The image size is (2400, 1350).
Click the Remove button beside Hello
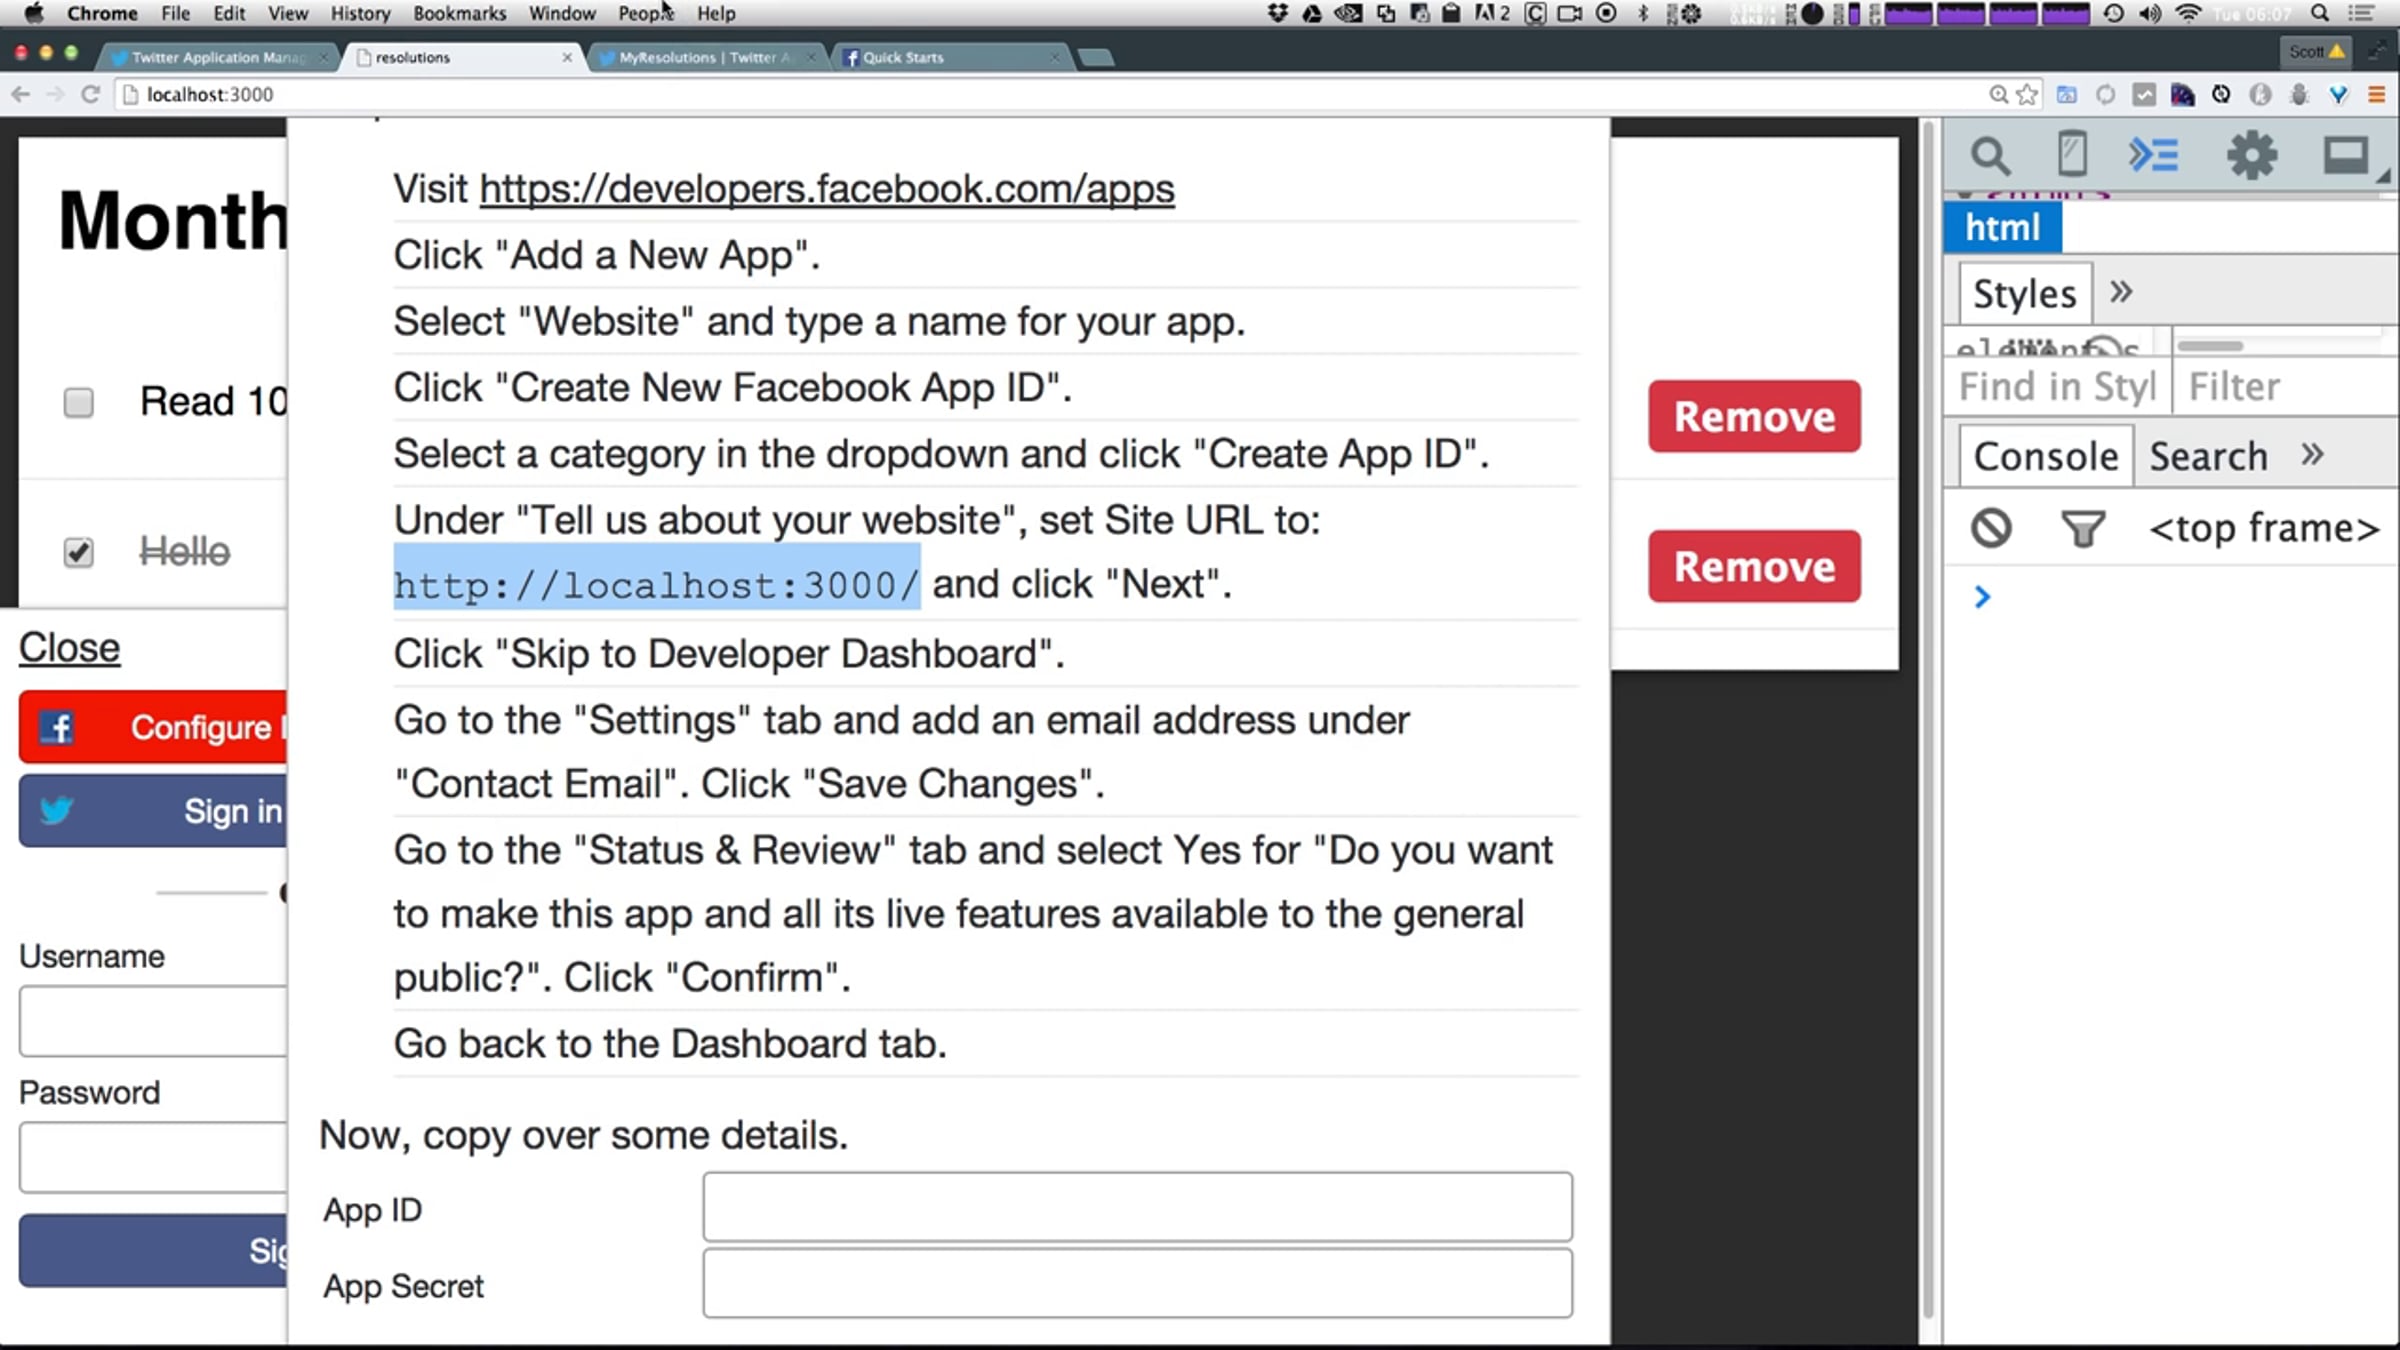pyautogui.click(x=1754, y=566)
